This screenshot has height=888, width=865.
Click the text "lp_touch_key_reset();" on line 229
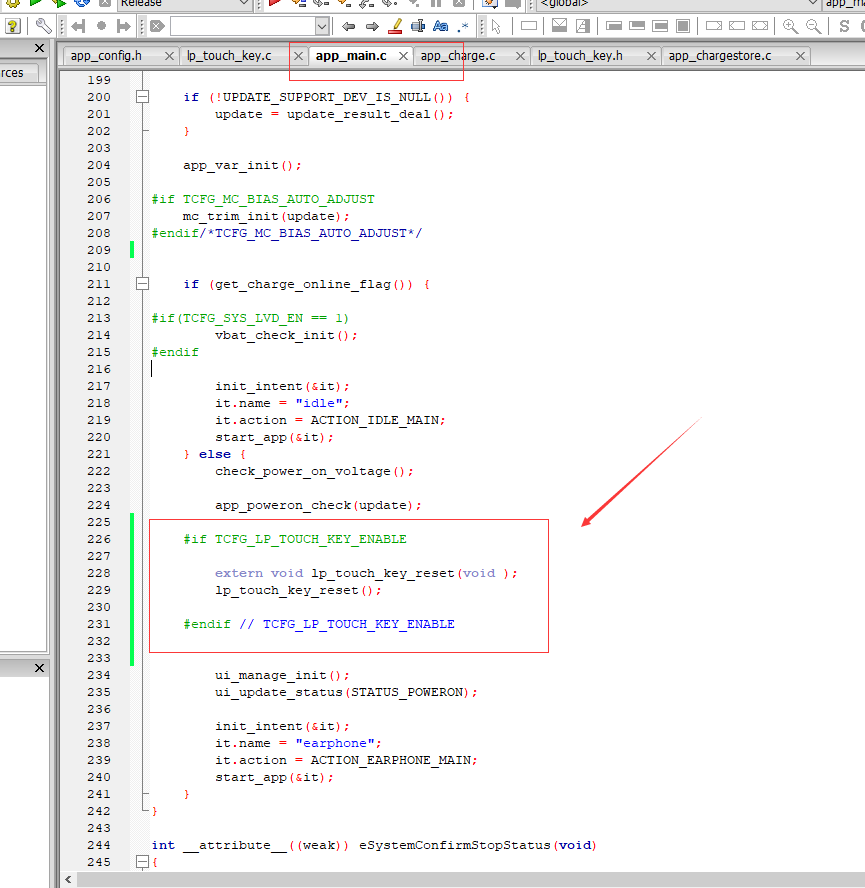299,590
